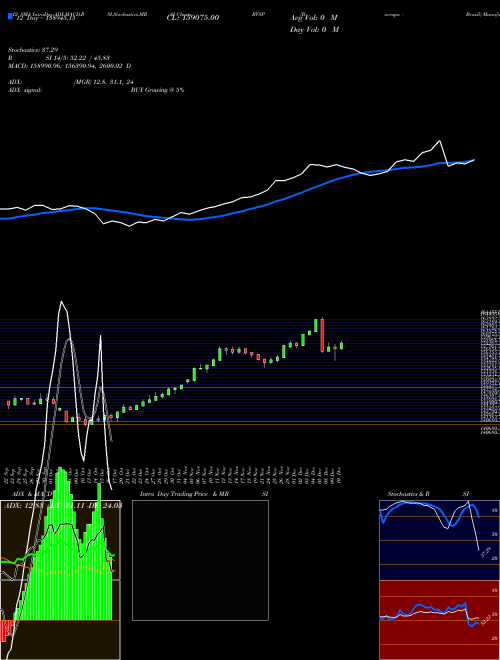Select the '(MGR) 12.8, 31.1, 24' ADX values
This screenshot has height=660, width=500.
pos(104,82)
